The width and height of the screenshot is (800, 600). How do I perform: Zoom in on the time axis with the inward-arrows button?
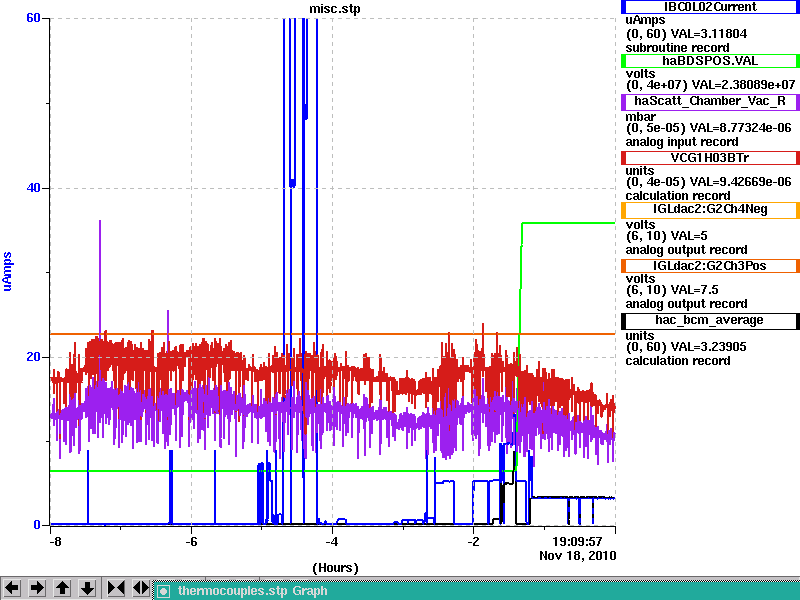pyautogui.click(x=116, y=588)
